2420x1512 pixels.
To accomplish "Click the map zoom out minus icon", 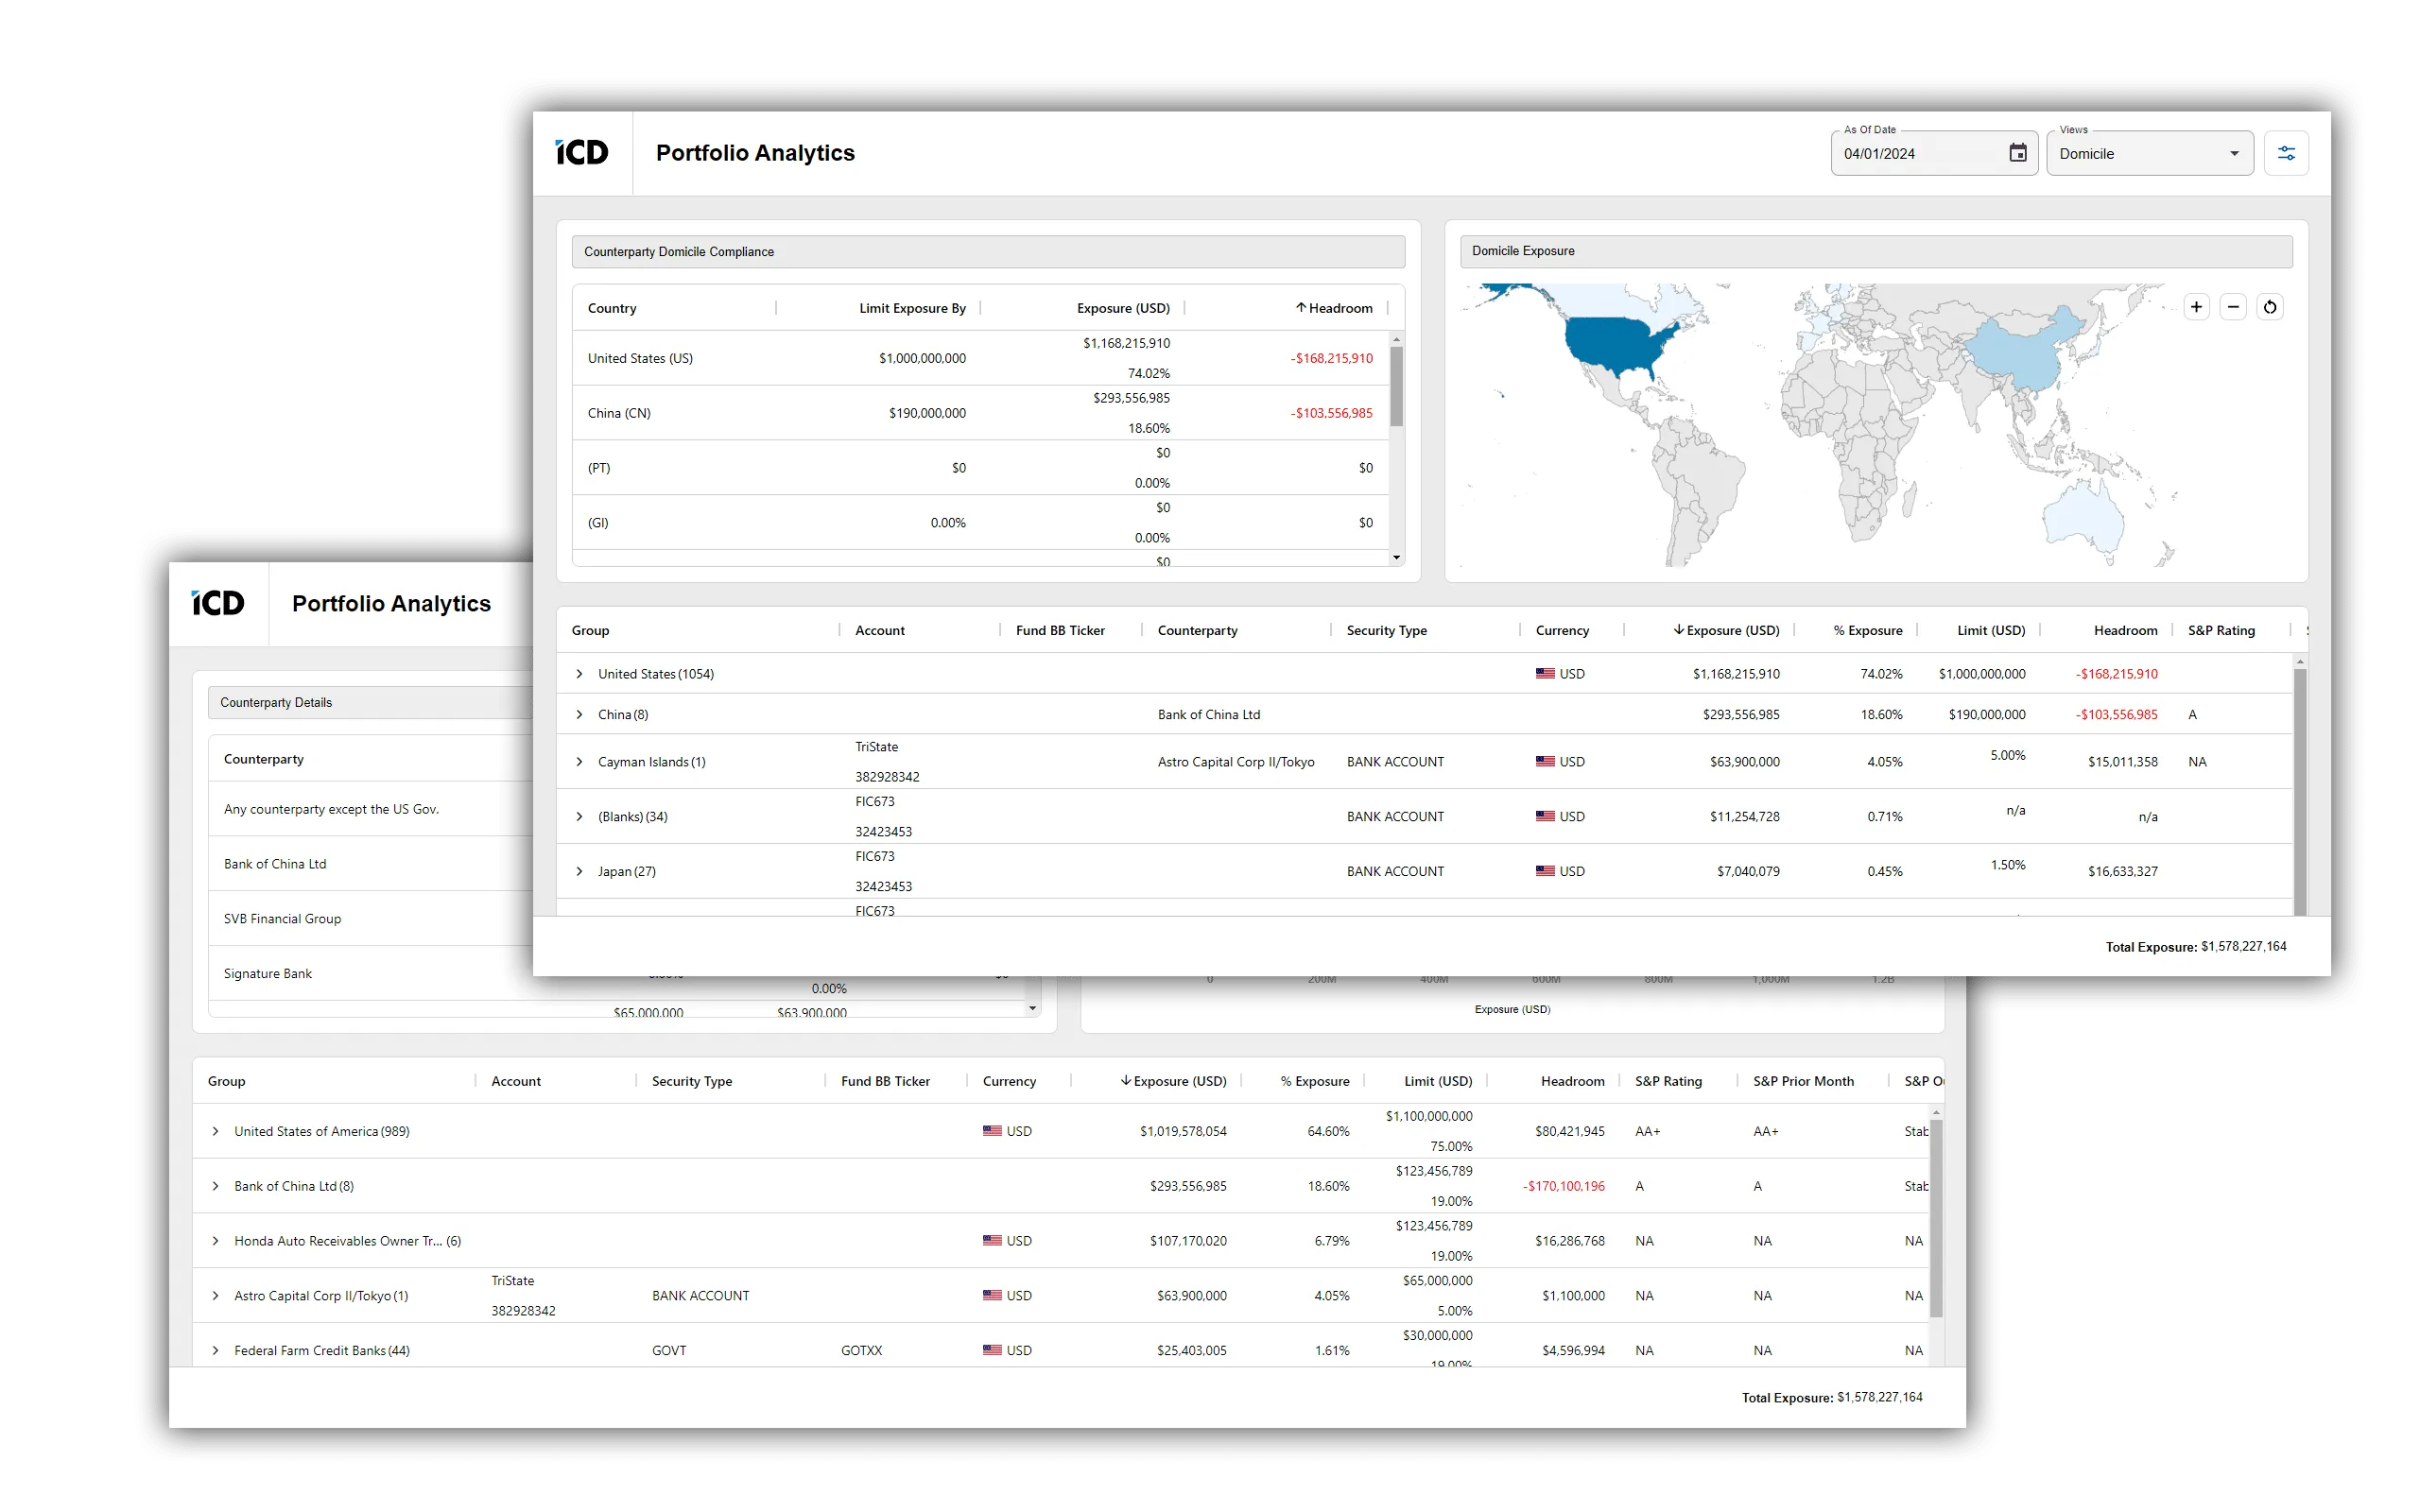I will tap(2233, 307).
